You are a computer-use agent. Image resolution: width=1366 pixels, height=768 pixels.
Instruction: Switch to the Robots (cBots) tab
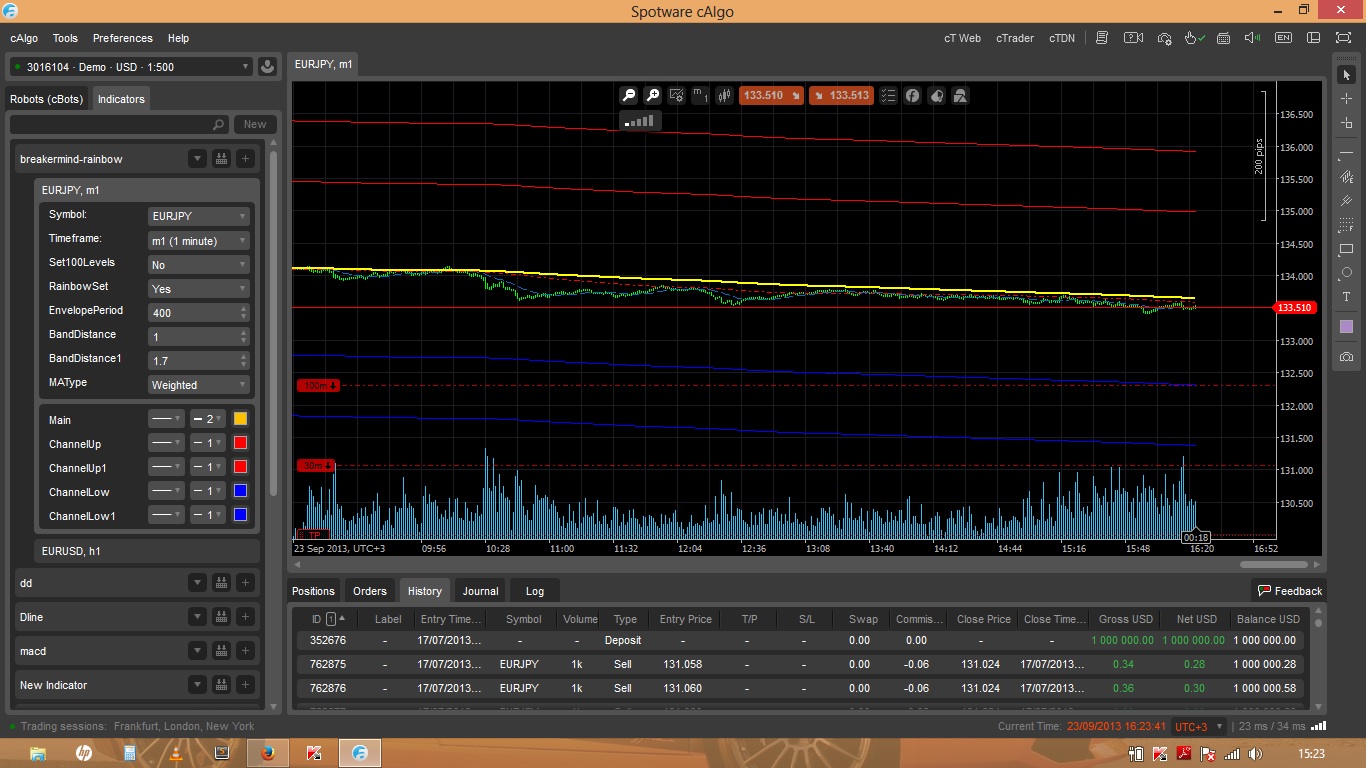(48, 99)
